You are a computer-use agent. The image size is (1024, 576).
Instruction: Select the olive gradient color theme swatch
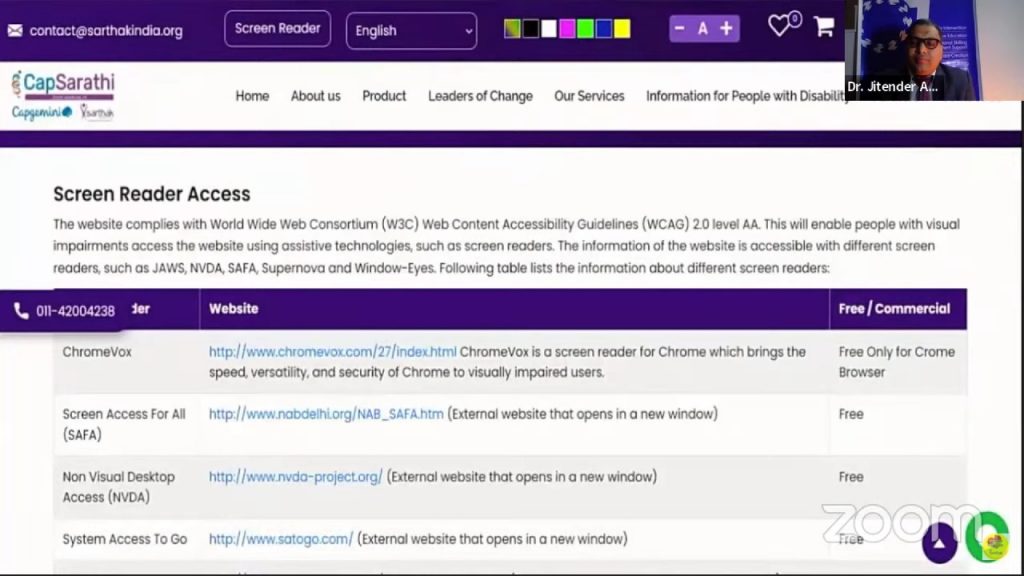pos(513,29)
